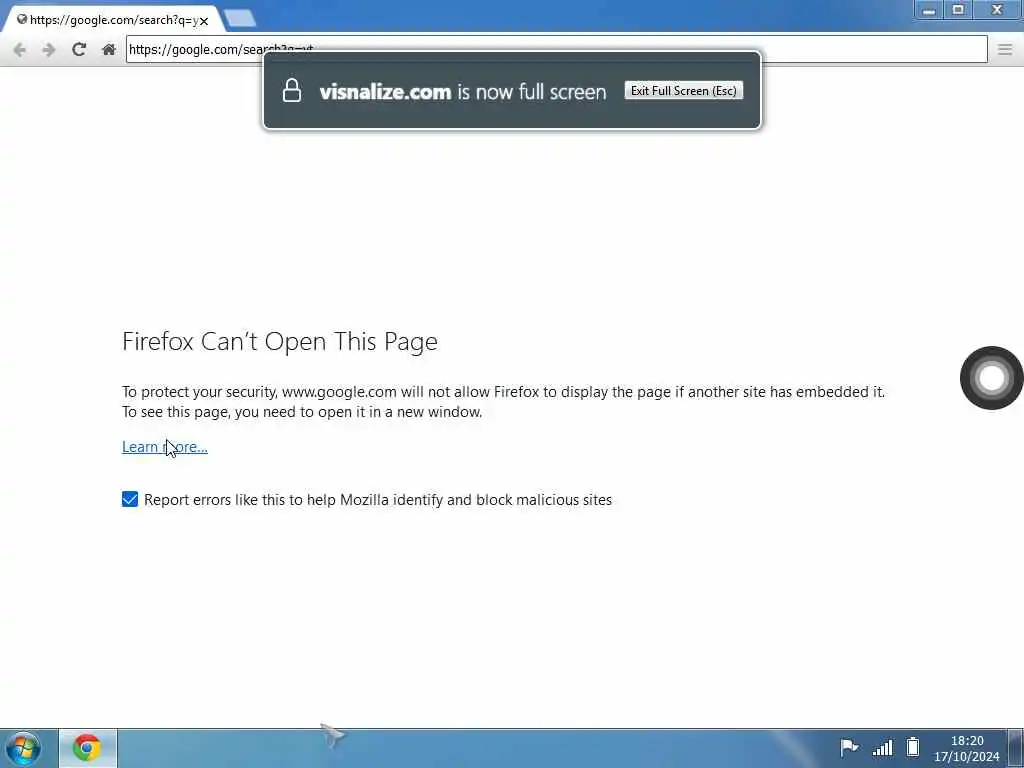
Task: Maximize the browser window
Action: click(x=958, y=10)
